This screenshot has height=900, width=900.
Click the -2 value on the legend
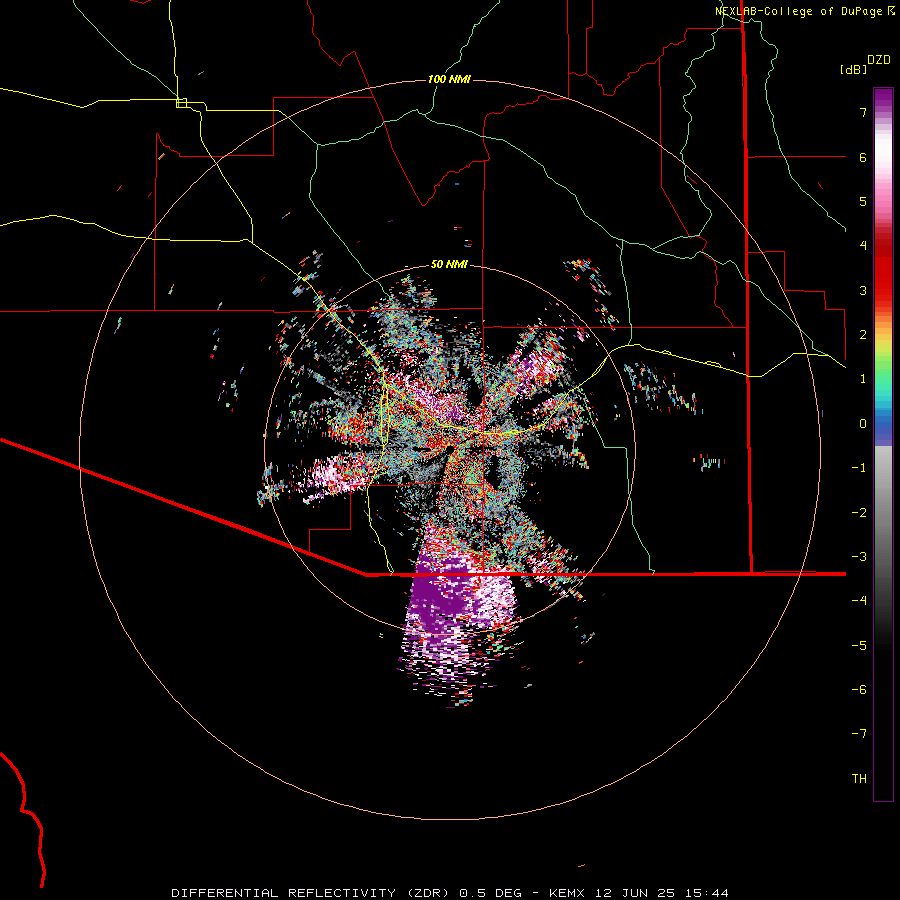coord(859,513)
